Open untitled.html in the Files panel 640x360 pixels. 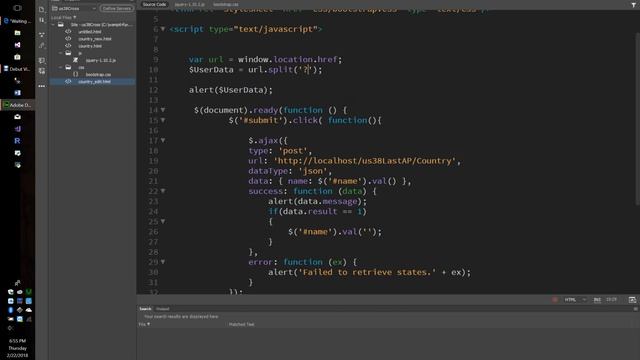(90, 32)
